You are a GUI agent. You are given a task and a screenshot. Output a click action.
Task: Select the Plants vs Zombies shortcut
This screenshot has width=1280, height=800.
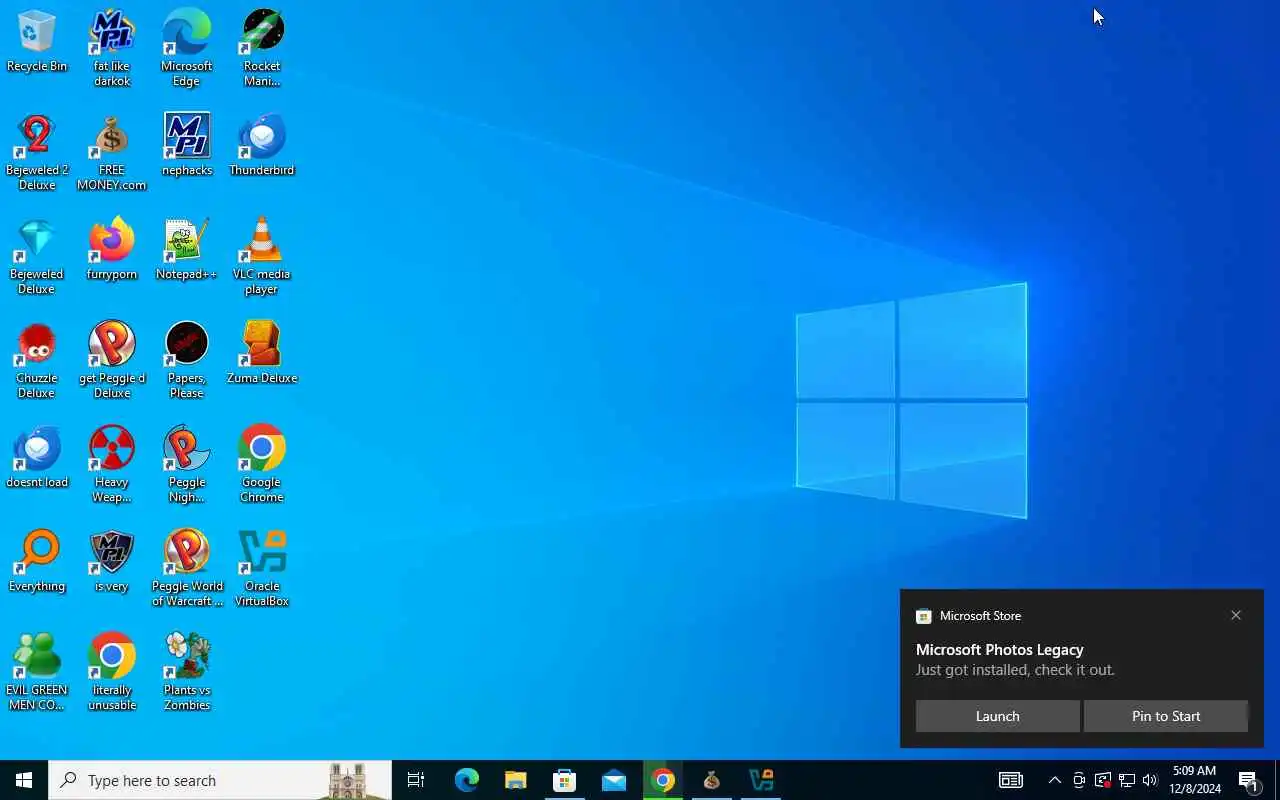pos(187,672)
